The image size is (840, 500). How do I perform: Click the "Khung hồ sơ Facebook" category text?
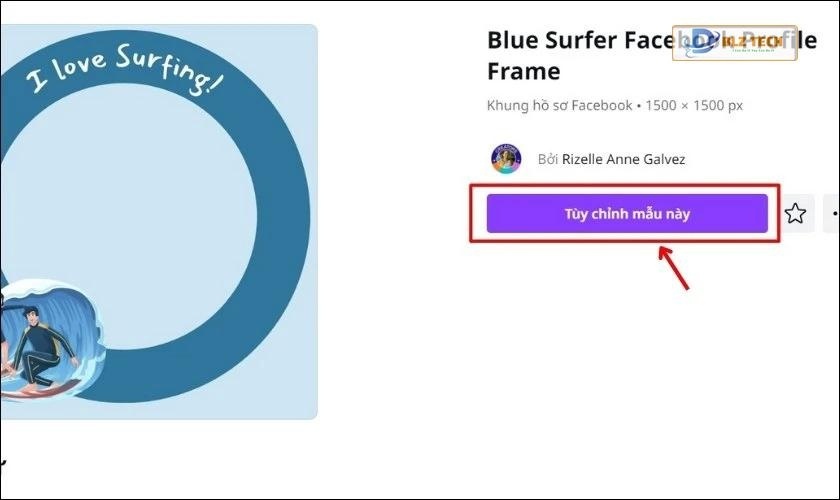(559, 105)
